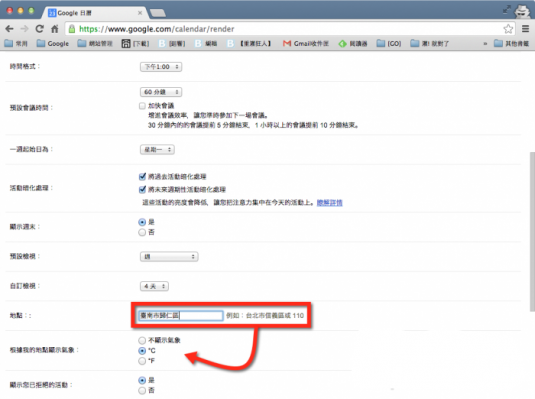This screenshot has height=399, width=535.
Task: Click the browser back arrow
Action: (x=9, y=29)
